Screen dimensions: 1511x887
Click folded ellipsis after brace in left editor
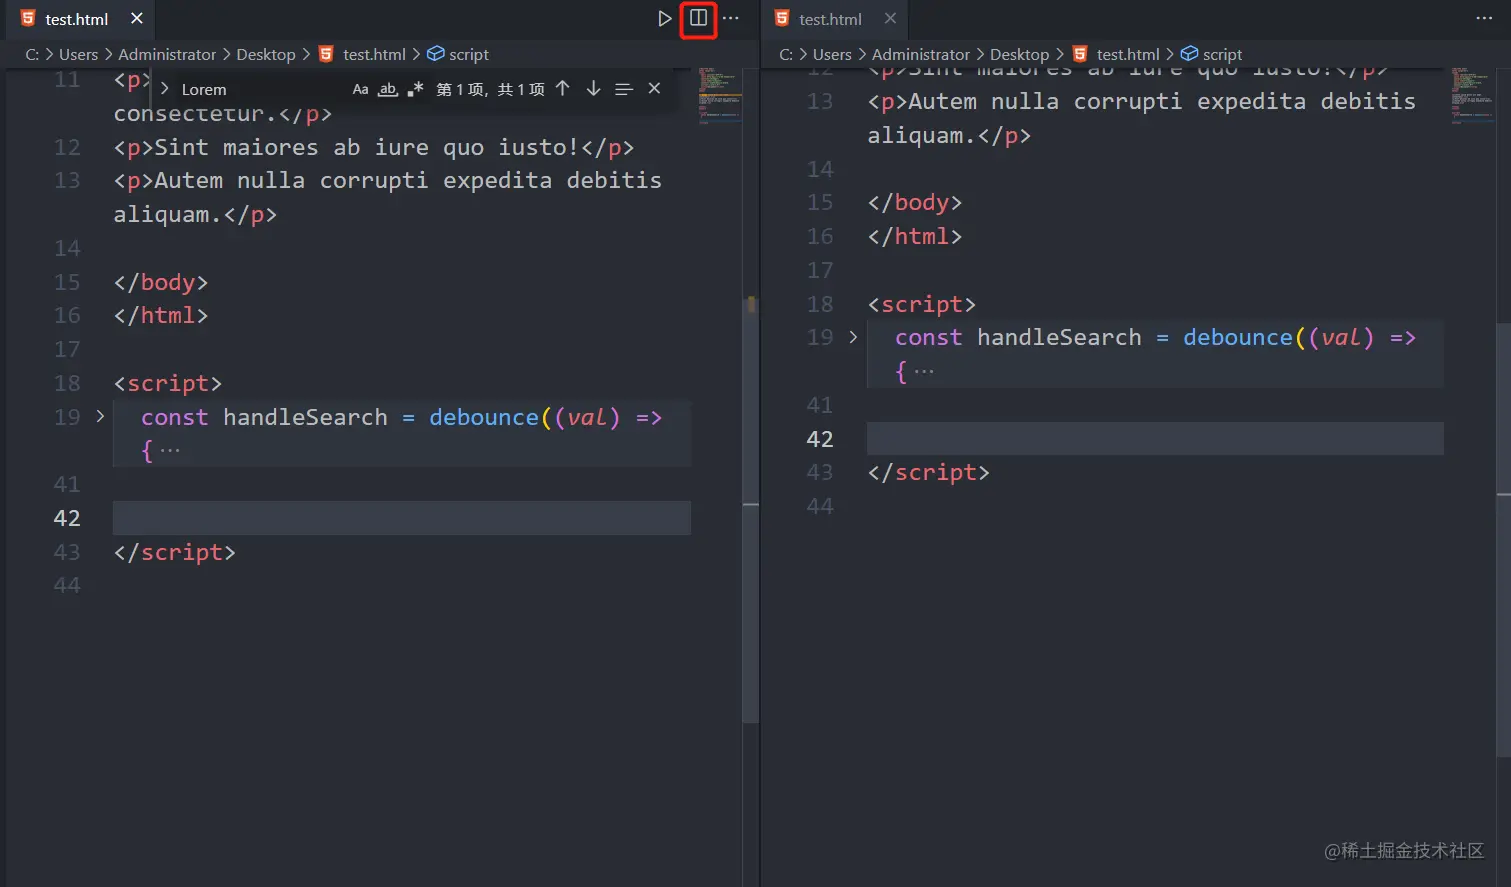(171, 451)
